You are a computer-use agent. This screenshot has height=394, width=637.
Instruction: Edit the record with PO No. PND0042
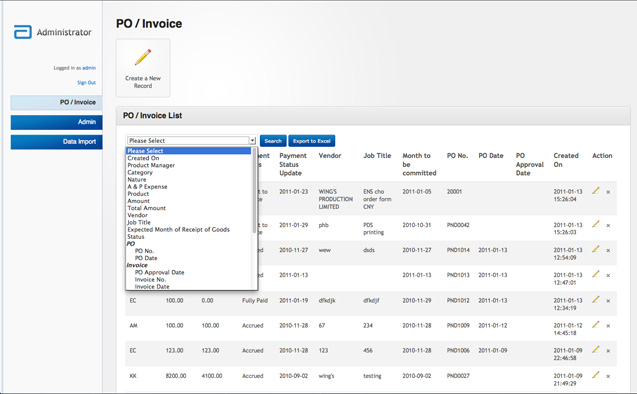point(596,224)
